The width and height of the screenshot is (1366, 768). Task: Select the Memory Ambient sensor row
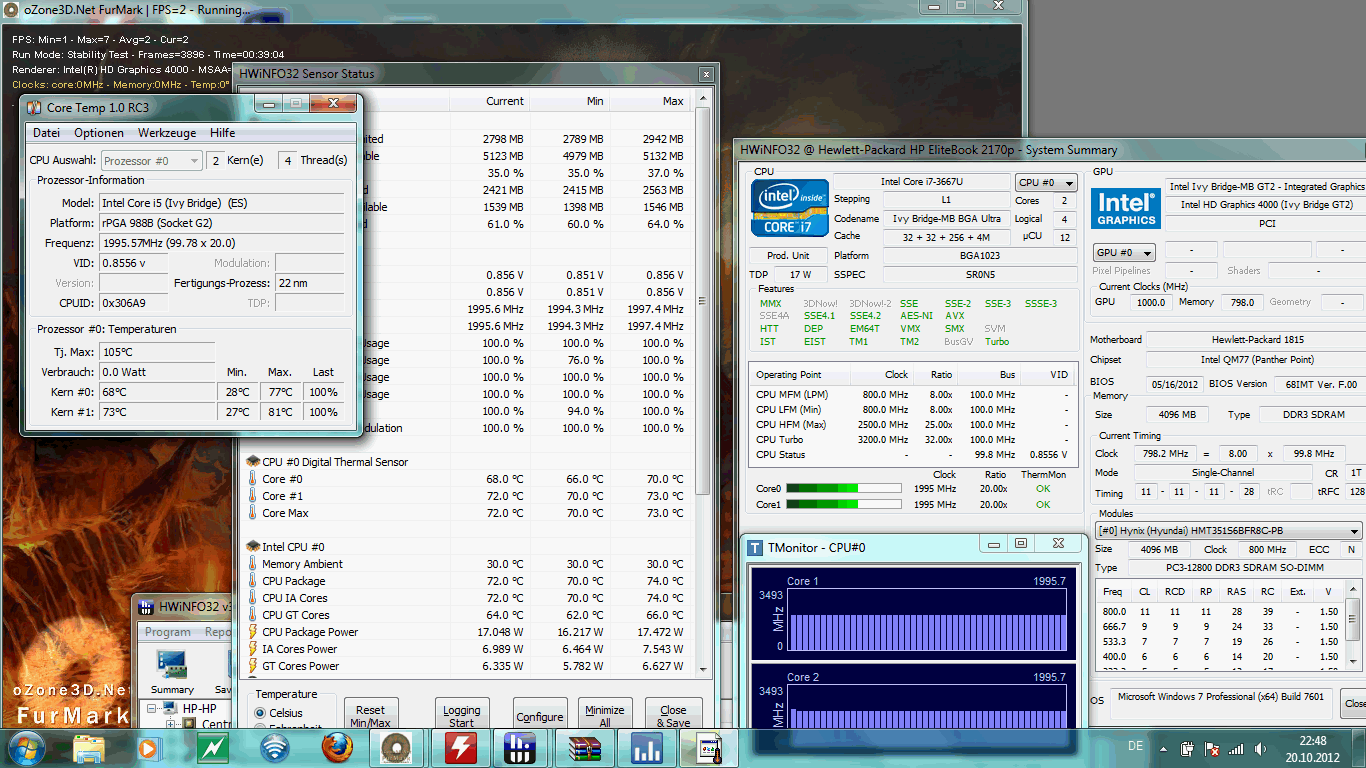pos(469,564)
